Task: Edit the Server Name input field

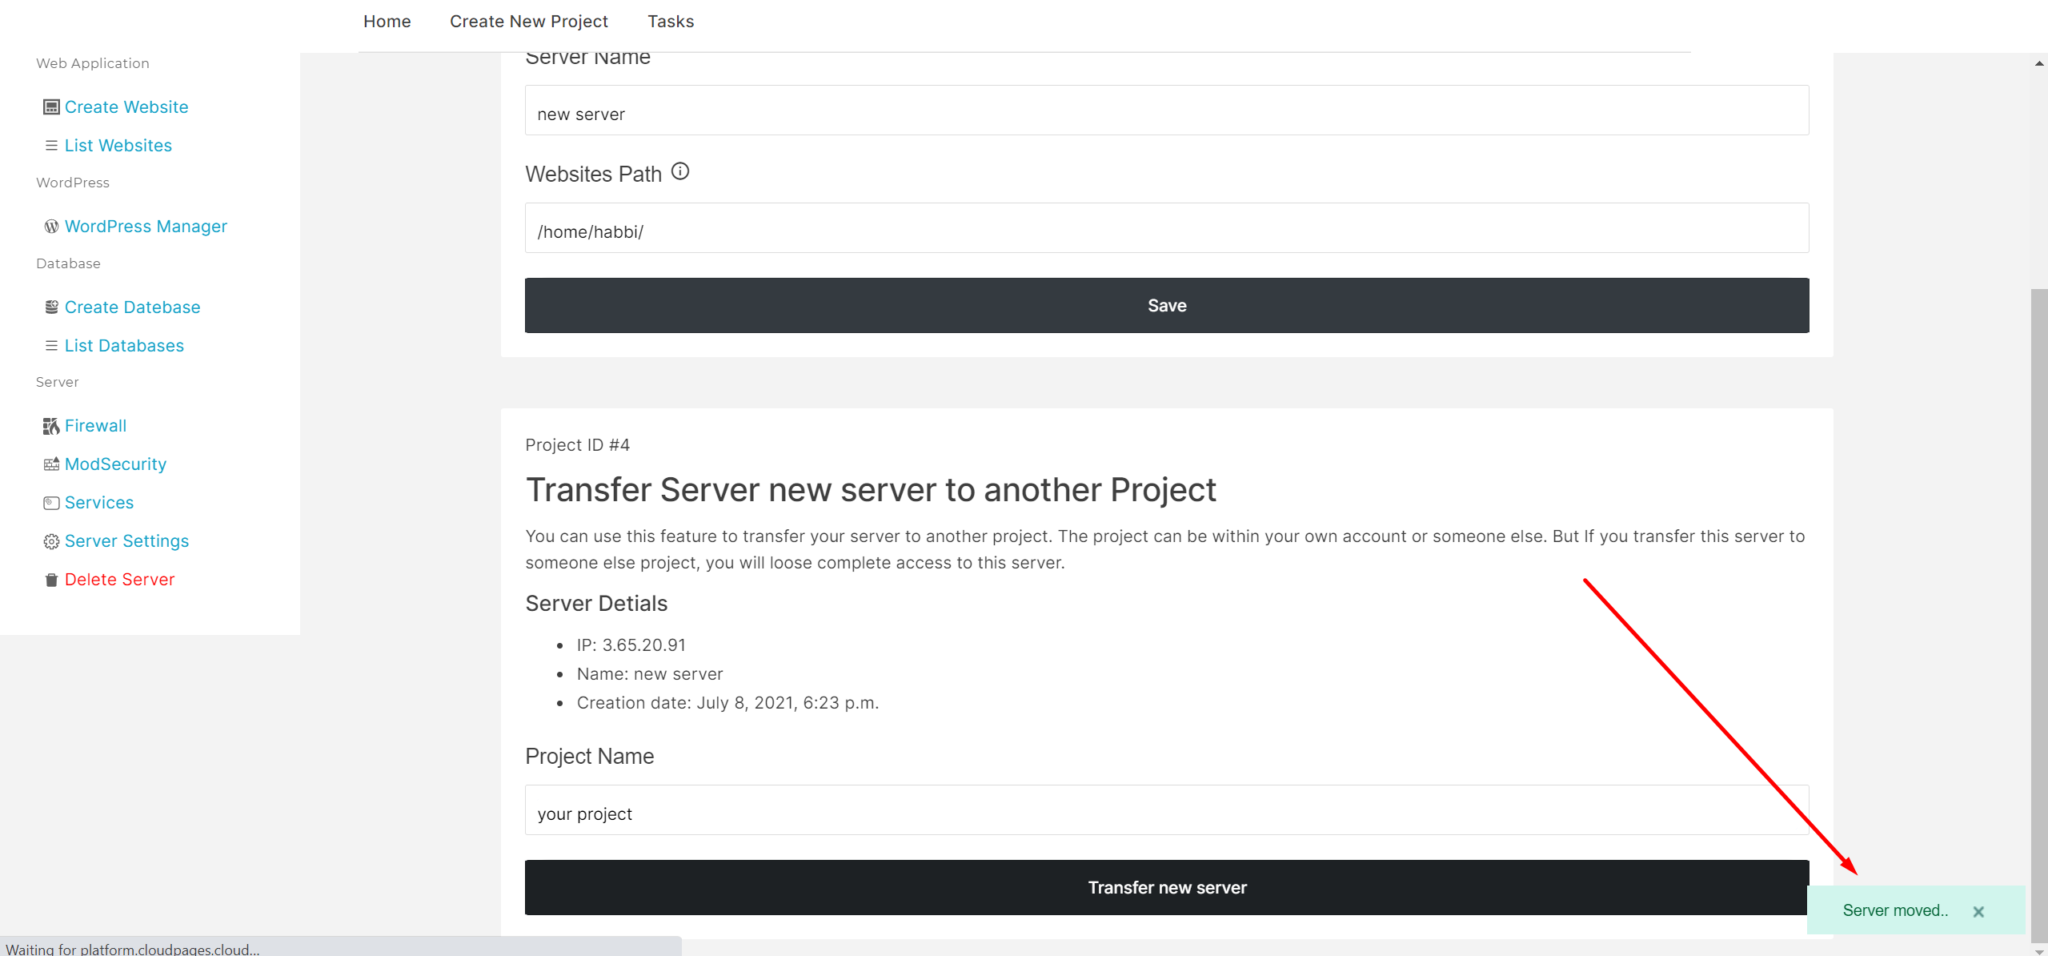Action: pos(1166,112)
